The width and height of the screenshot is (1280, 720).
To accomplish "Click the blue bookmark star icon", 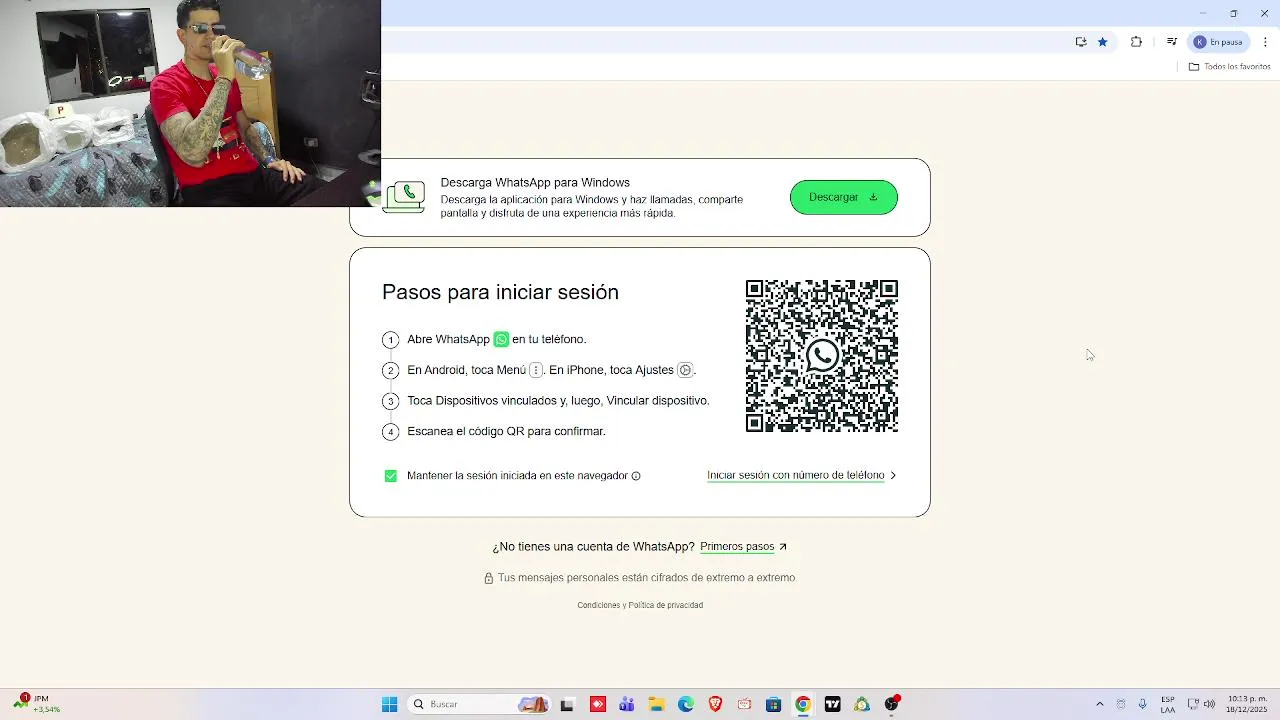I will click(1103, 42).
